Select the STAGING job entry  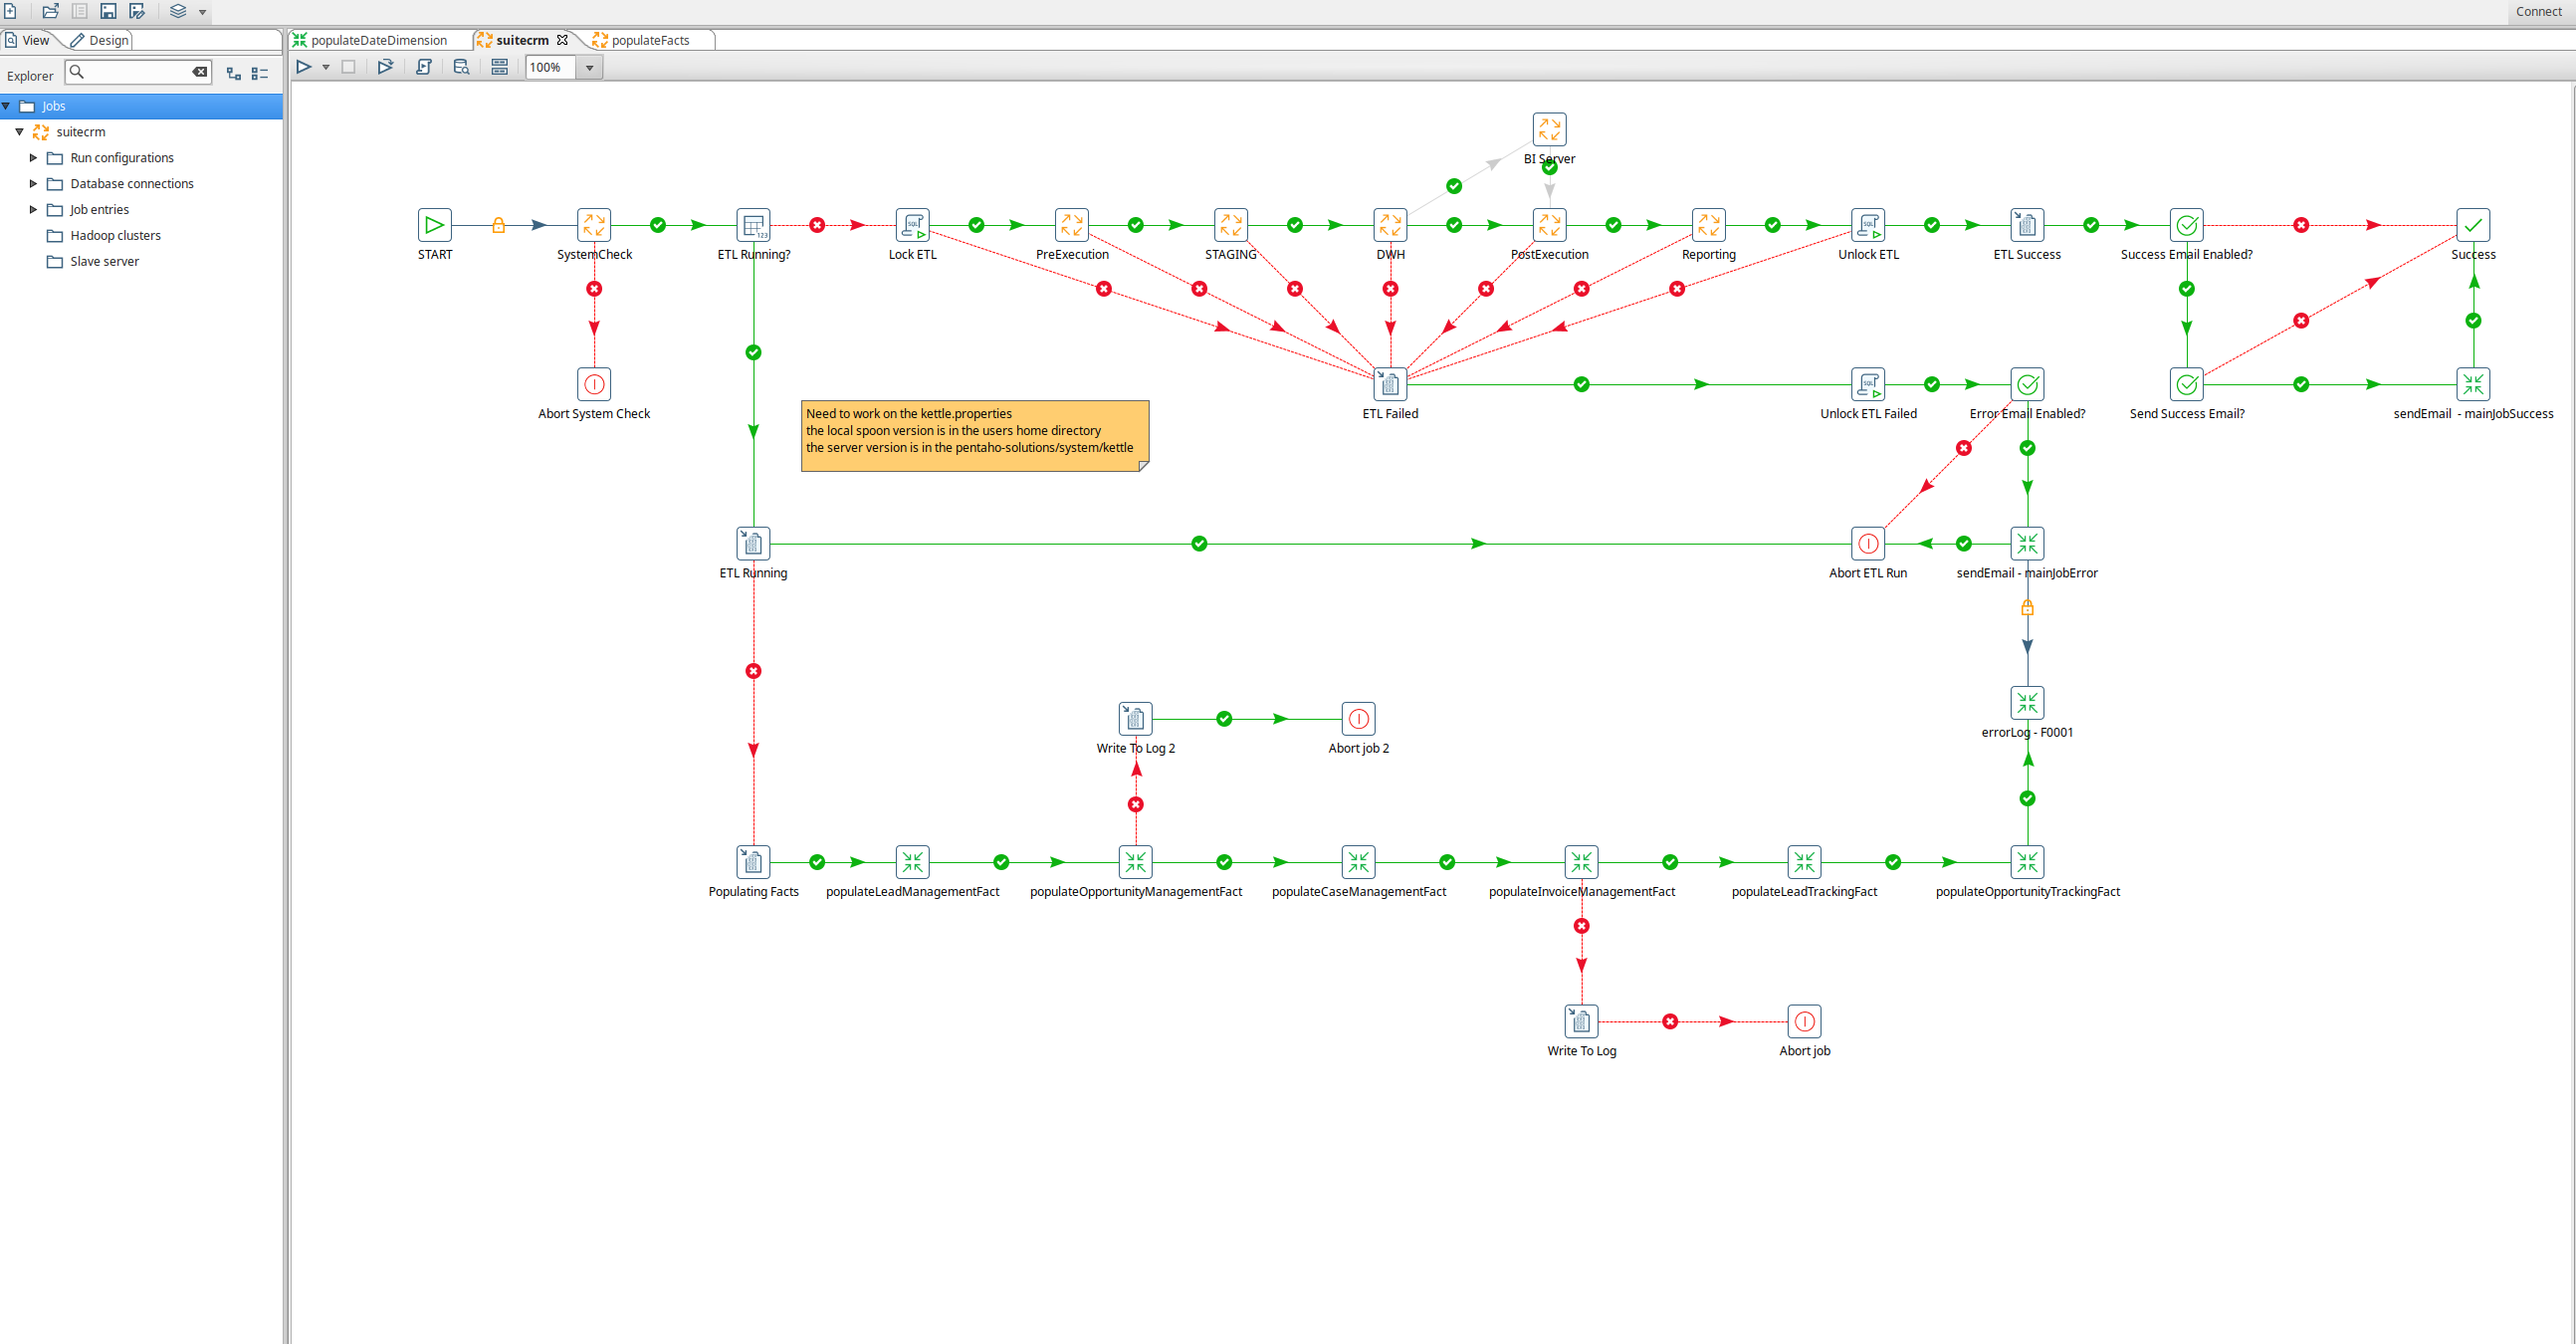click(x=1231, y=225)
